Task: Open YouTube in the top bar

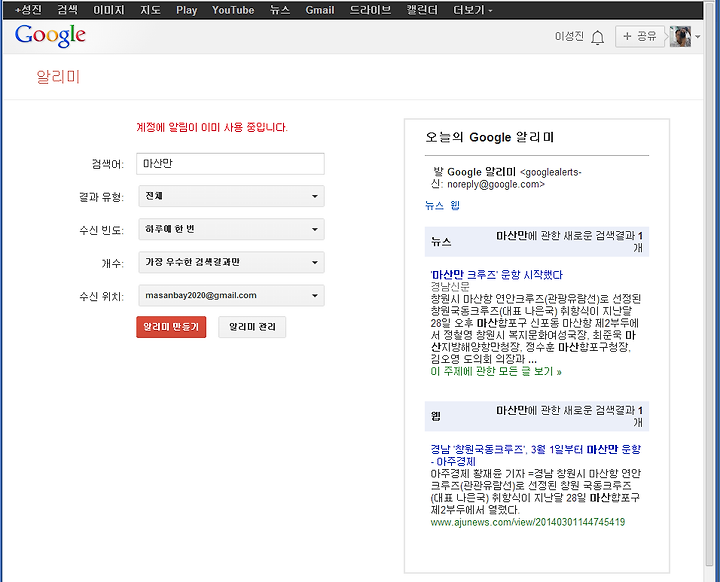Action: coord(233,10)
